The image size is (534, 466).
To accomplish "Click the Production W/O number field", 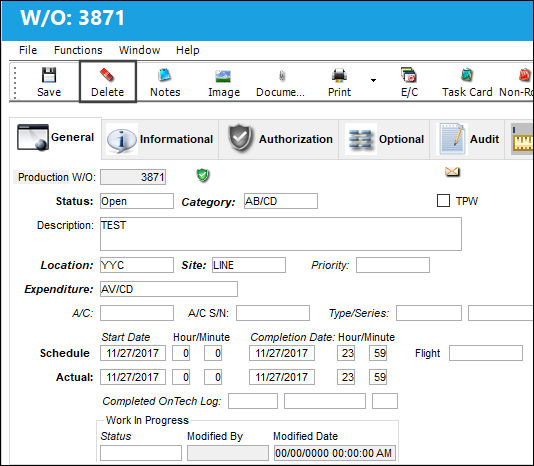I will 133,177.
